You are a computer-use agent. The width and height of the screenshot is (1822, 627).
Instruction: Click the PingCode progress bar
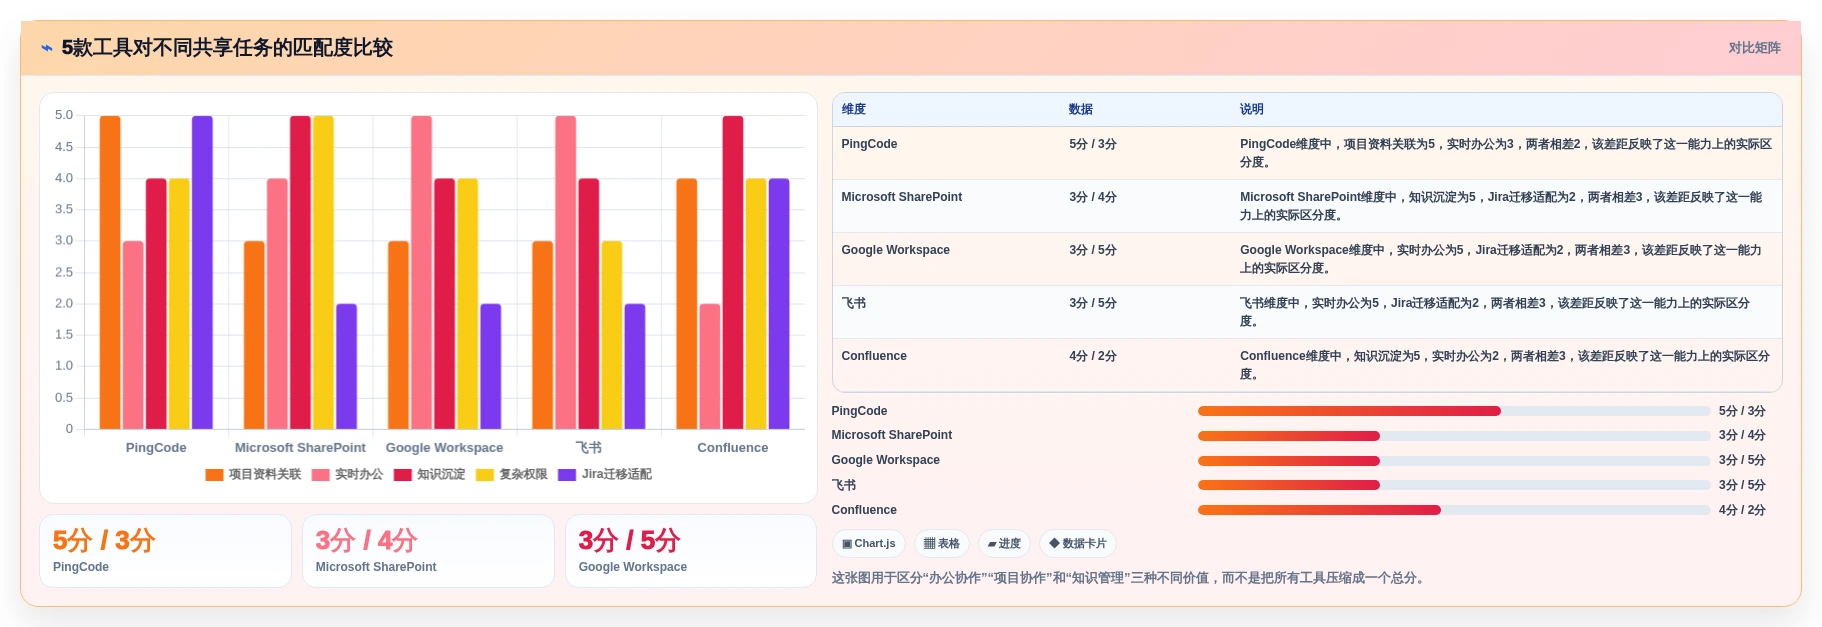point(1454,411)
